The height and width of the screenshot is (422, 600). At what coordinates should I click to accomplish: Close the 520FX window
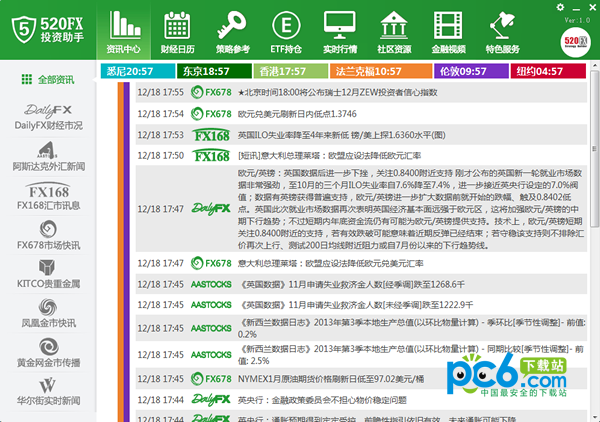pos(592,7)
